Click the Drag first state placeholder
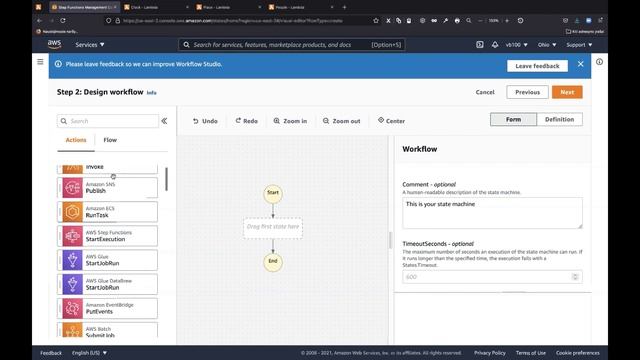640x360 pixels. (x=273, y=227)
